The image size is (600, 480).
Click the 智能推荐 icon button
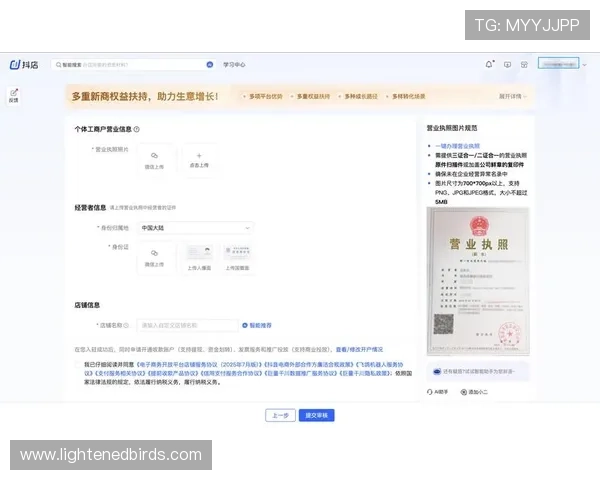pos(257,325)
